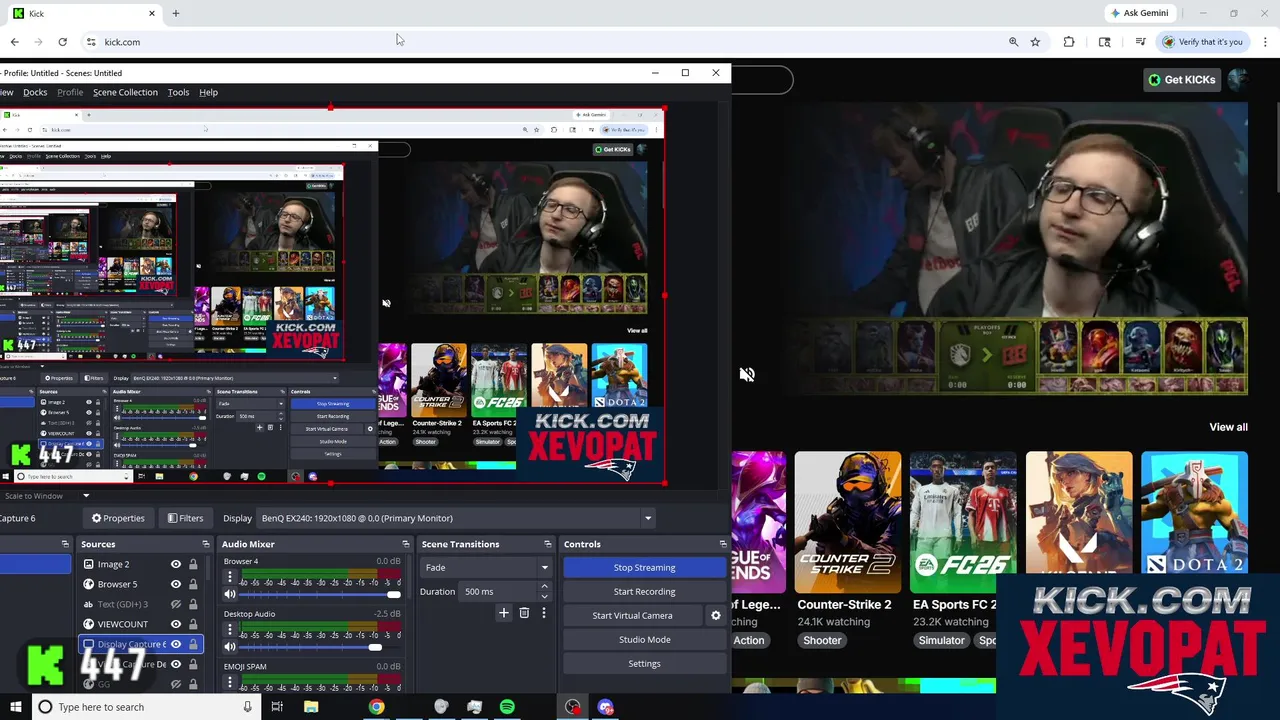The width and height of the screenshot is (1280, 720).
Task: Open Virtual Camera settings gear
Action: (x=715, y=616)
